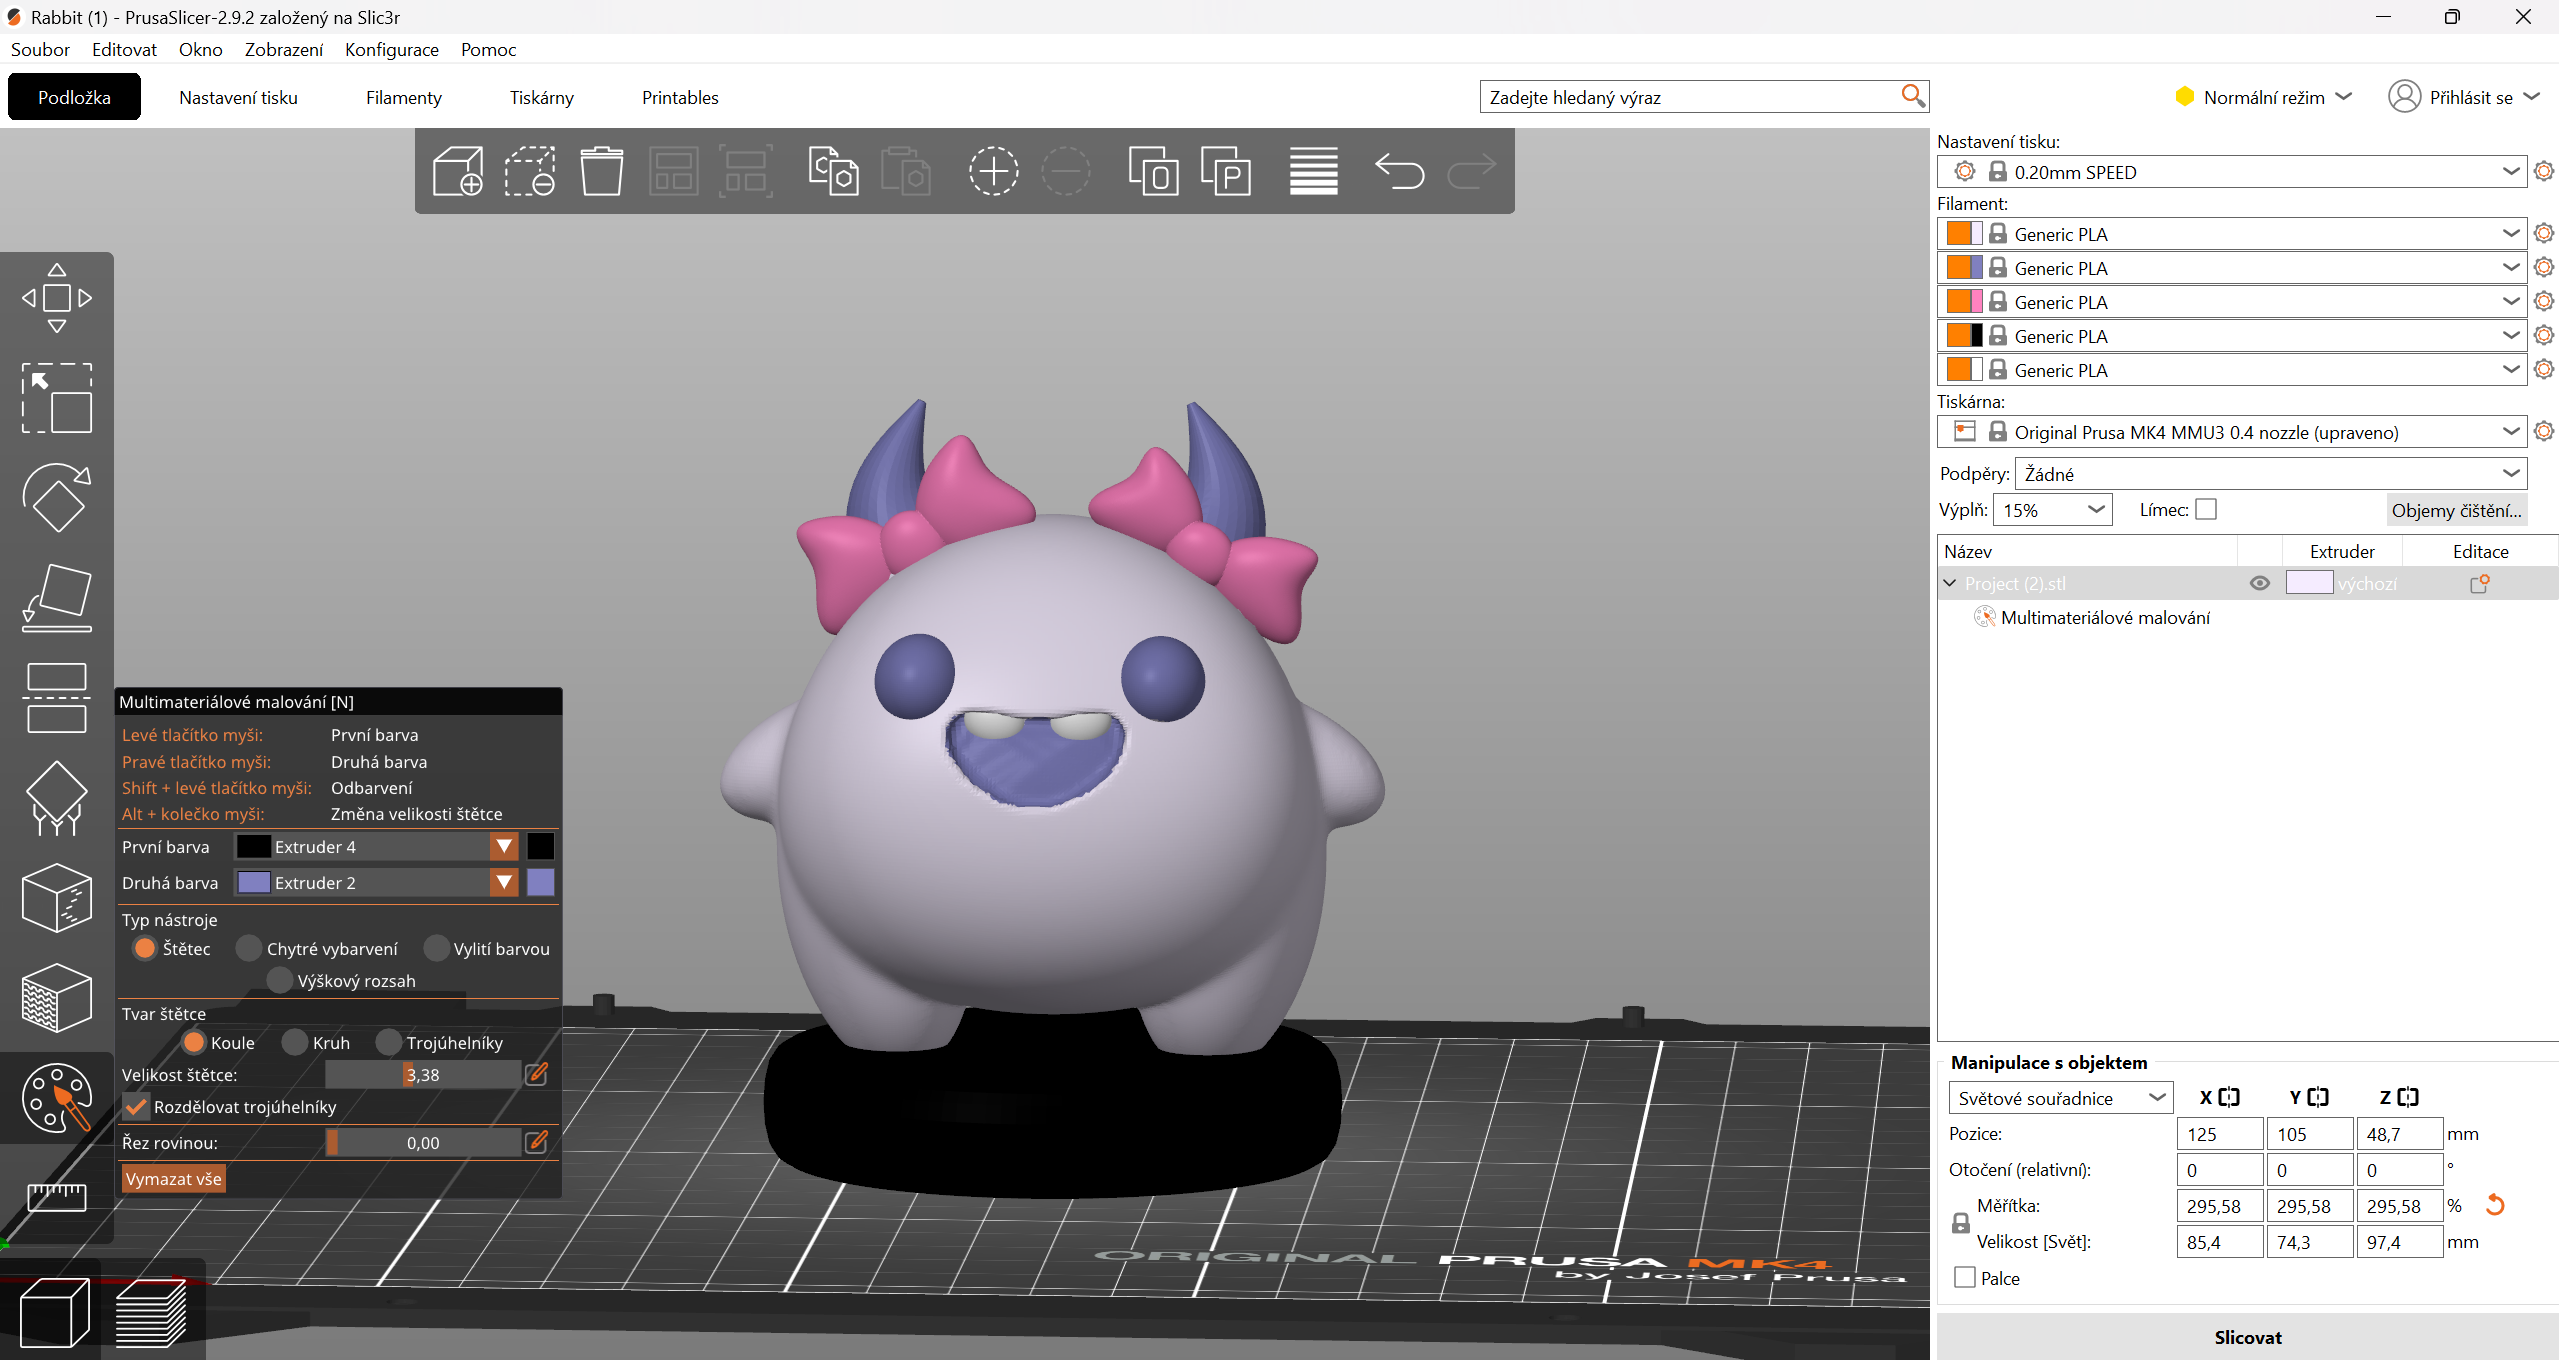The width and height of the screenshot is (2559, 1360).
Task: Open the Measure ruler tool
Action: pyautogui.click(x=57, y=1196)
